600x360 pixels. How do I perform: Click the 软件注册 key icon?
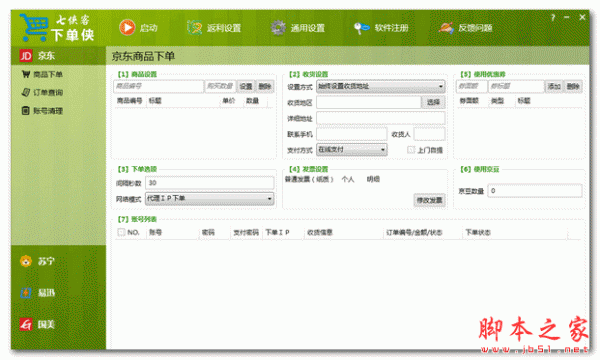[361, 28]
